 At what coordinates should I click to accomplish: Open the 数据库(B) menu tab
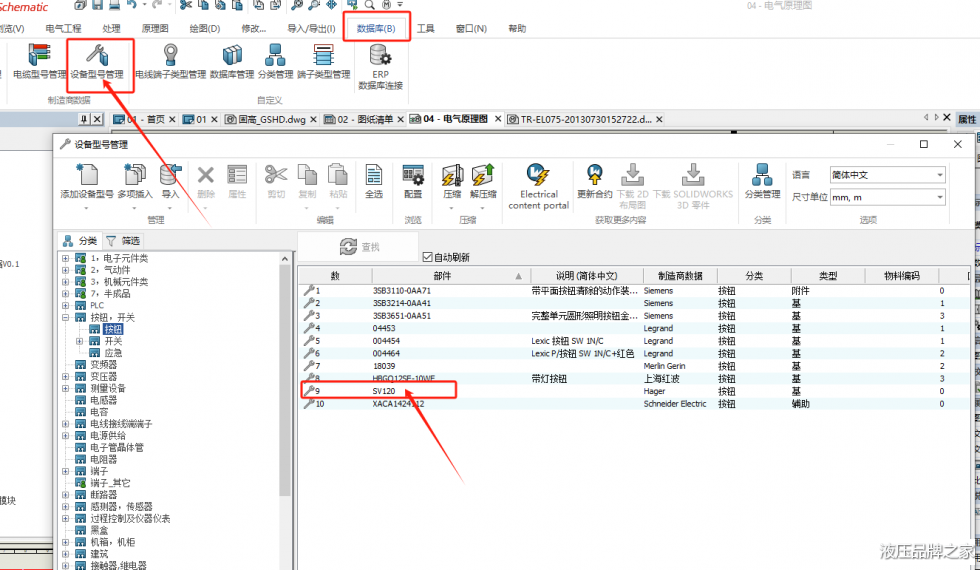376,28
